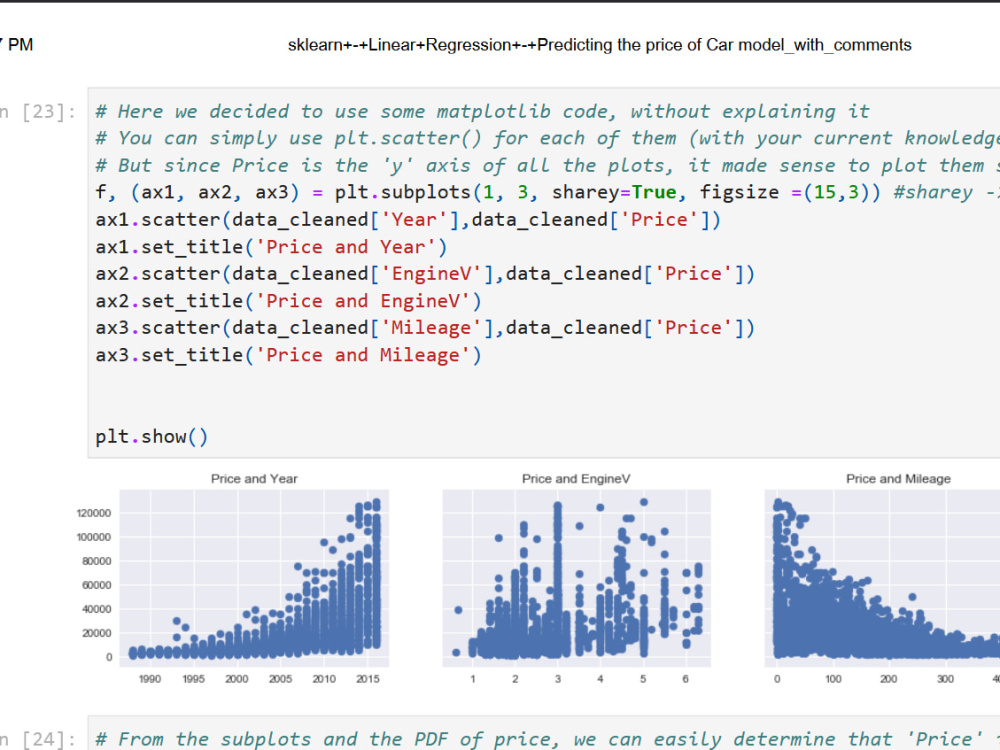Image resolution: width=1000 pixels, height=750 pixels.
Task: Click the plt.show() code line
Action: (x=152, y=437)
